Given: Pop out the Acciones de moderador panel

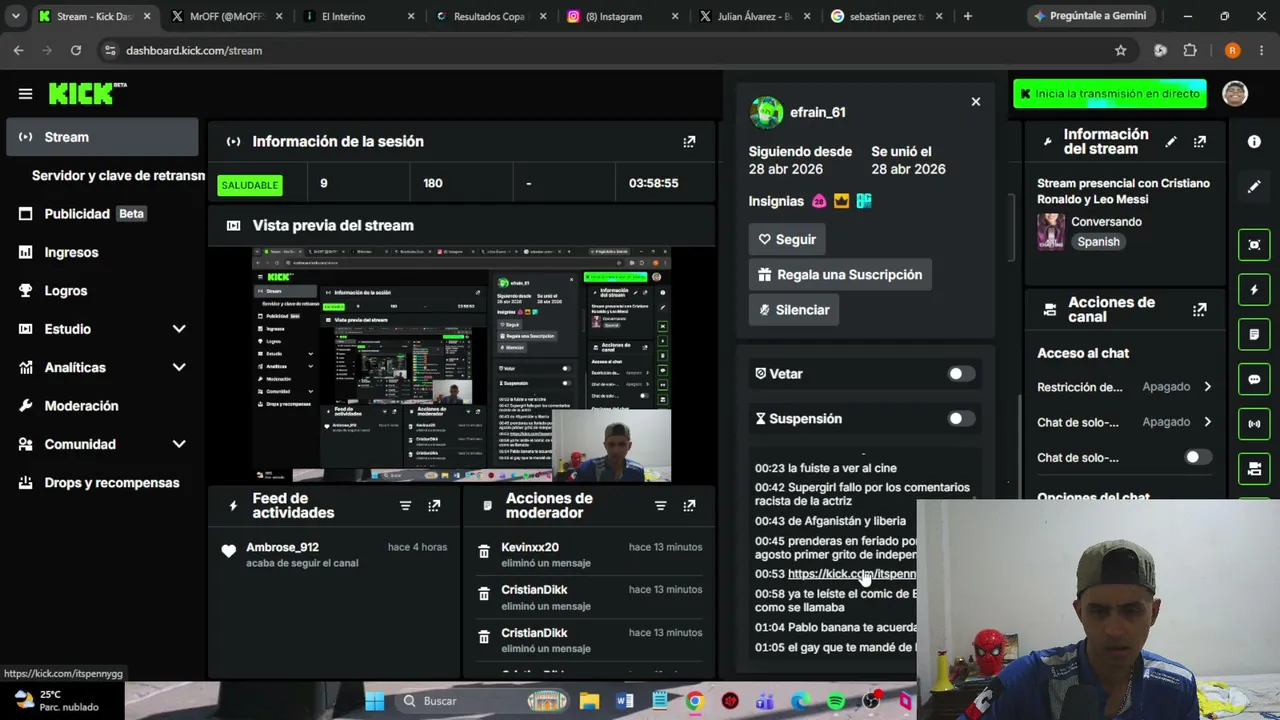Looking at the screenshot, I should (689, 506).
